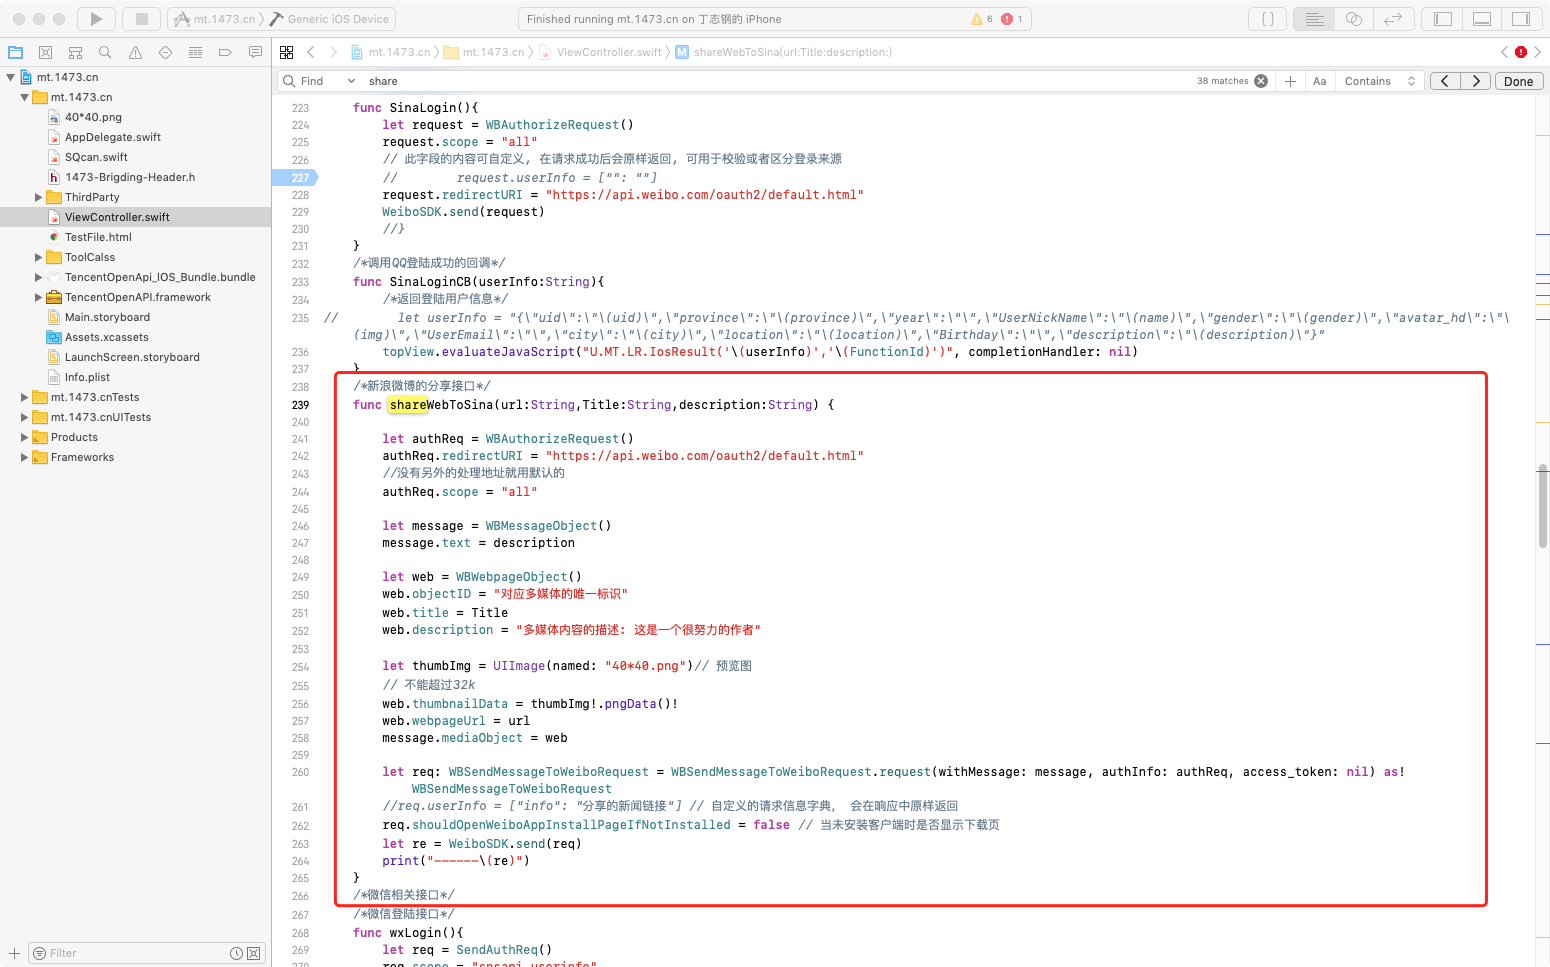
Task: Open the related items grid menu
Action: pyautogui.click(x=287, y=52)
